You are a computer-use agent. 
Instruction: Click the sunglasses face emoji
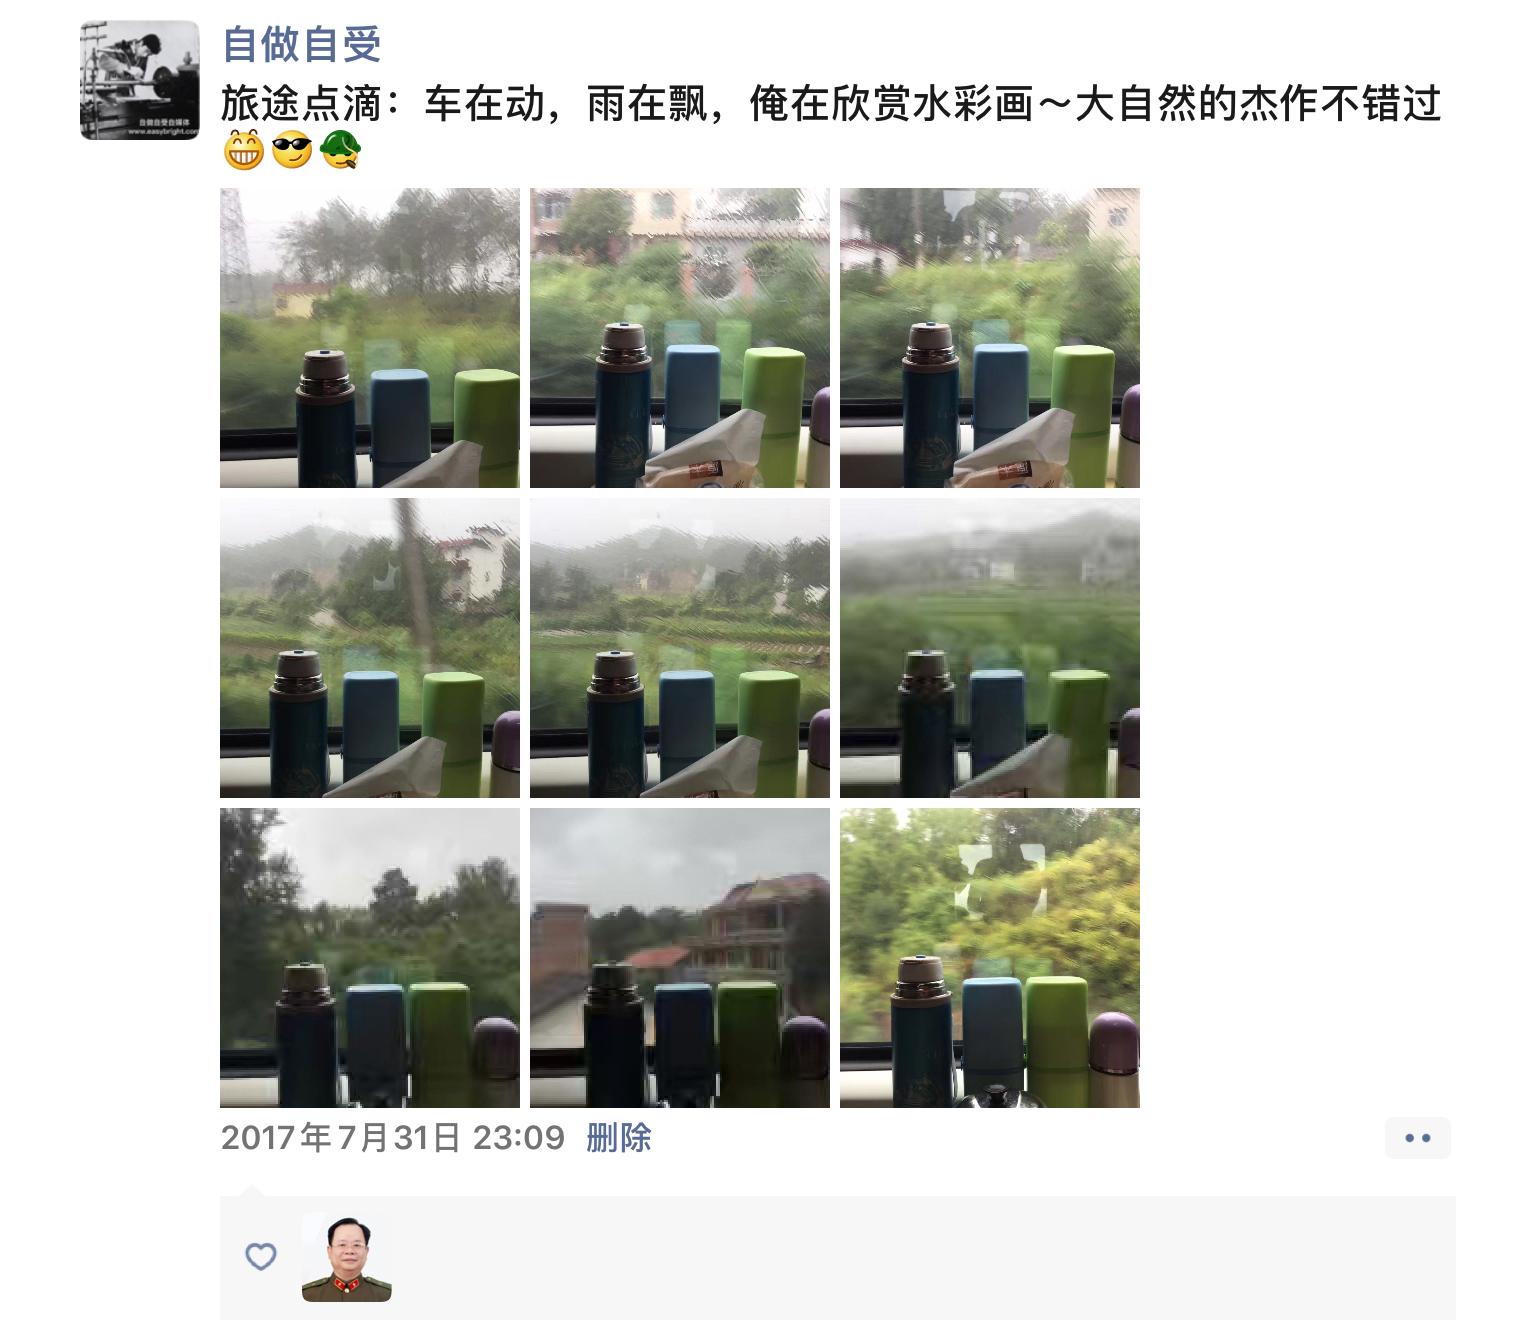(292, 152)
